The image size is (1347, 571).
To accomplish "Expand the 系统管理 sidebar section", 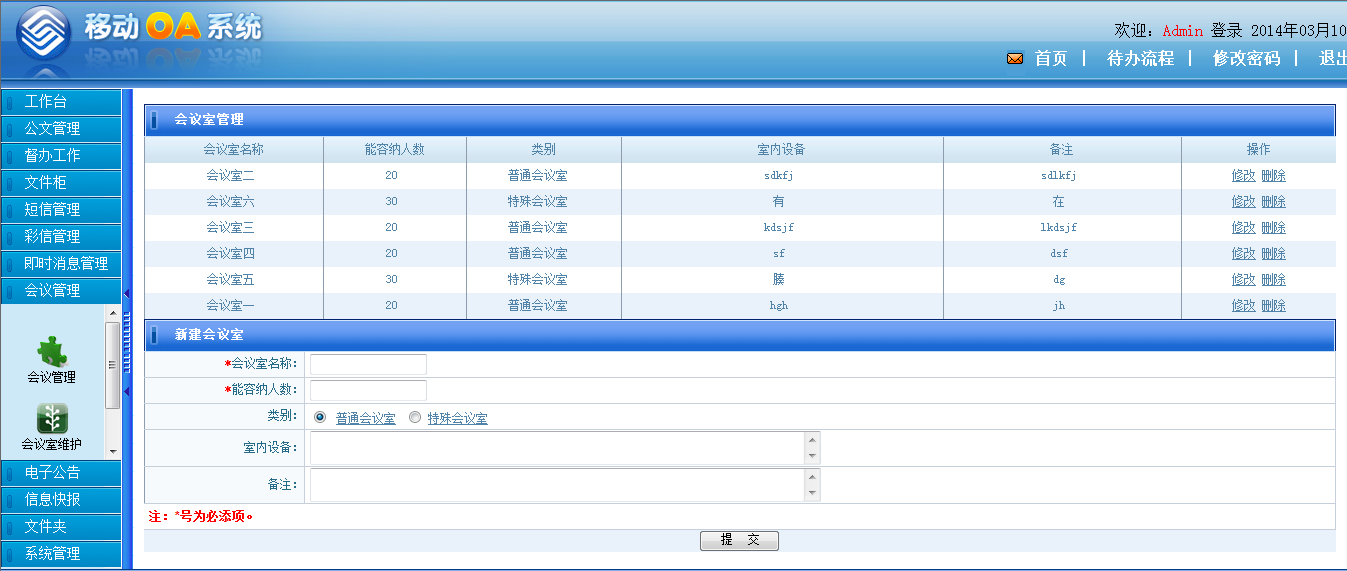I will pyautogui.click(x=60, y=554).
